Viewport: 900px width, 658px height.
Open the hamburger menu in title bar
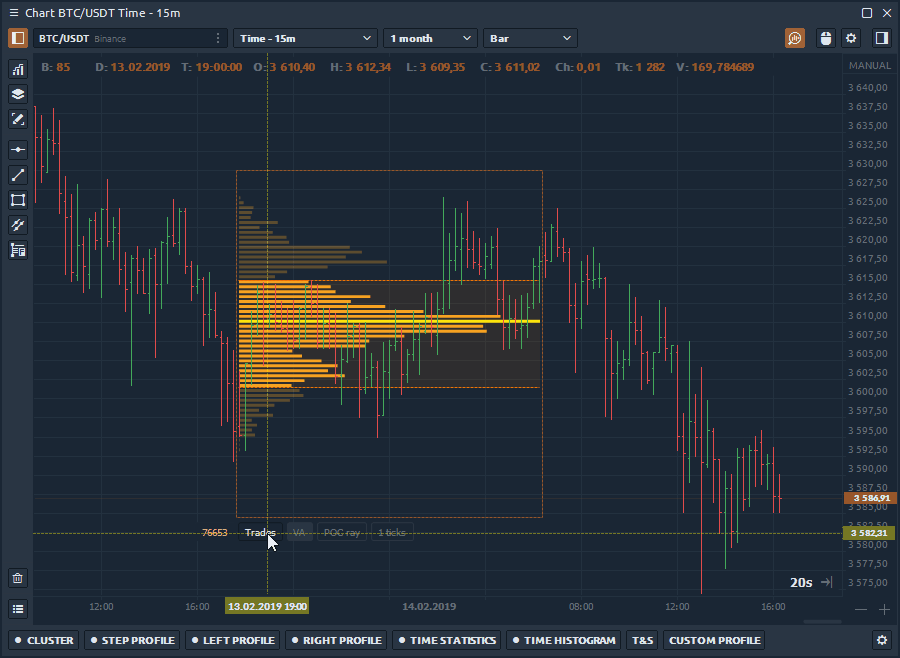pos(13,12)
